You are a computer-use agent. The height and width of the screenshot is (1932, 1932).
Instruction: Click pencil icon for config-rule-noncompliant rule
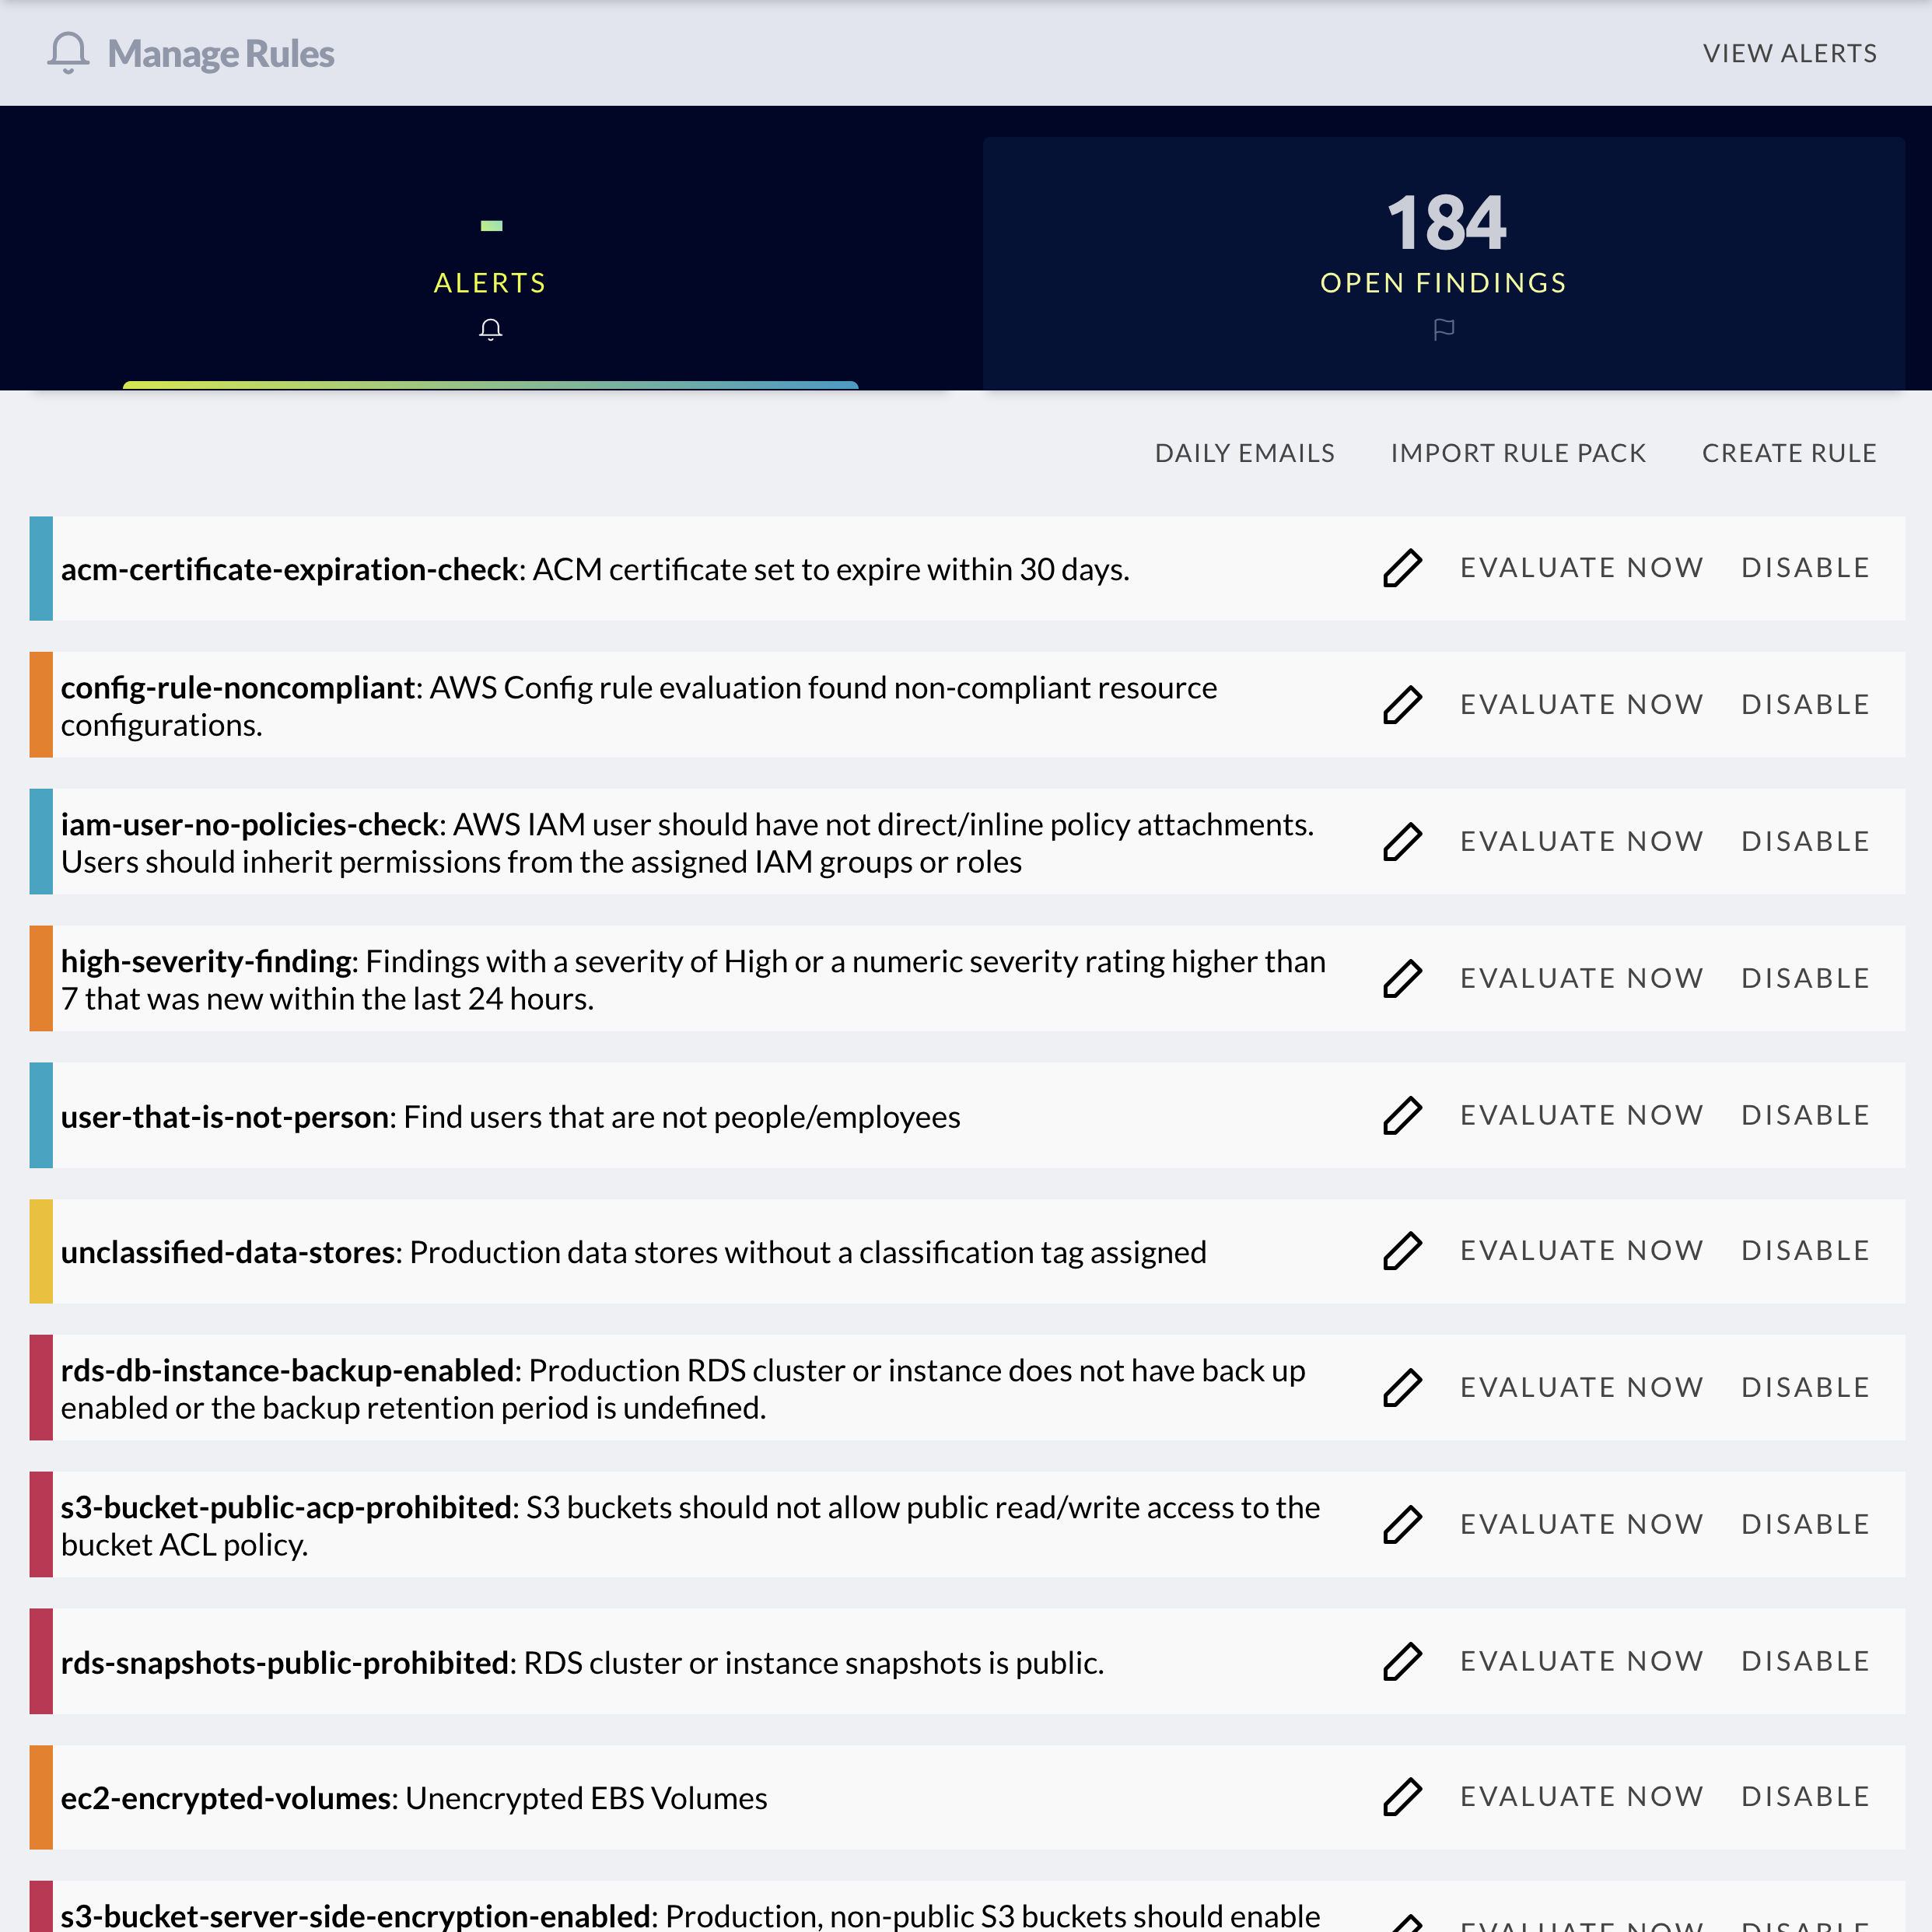[1402, 705]
